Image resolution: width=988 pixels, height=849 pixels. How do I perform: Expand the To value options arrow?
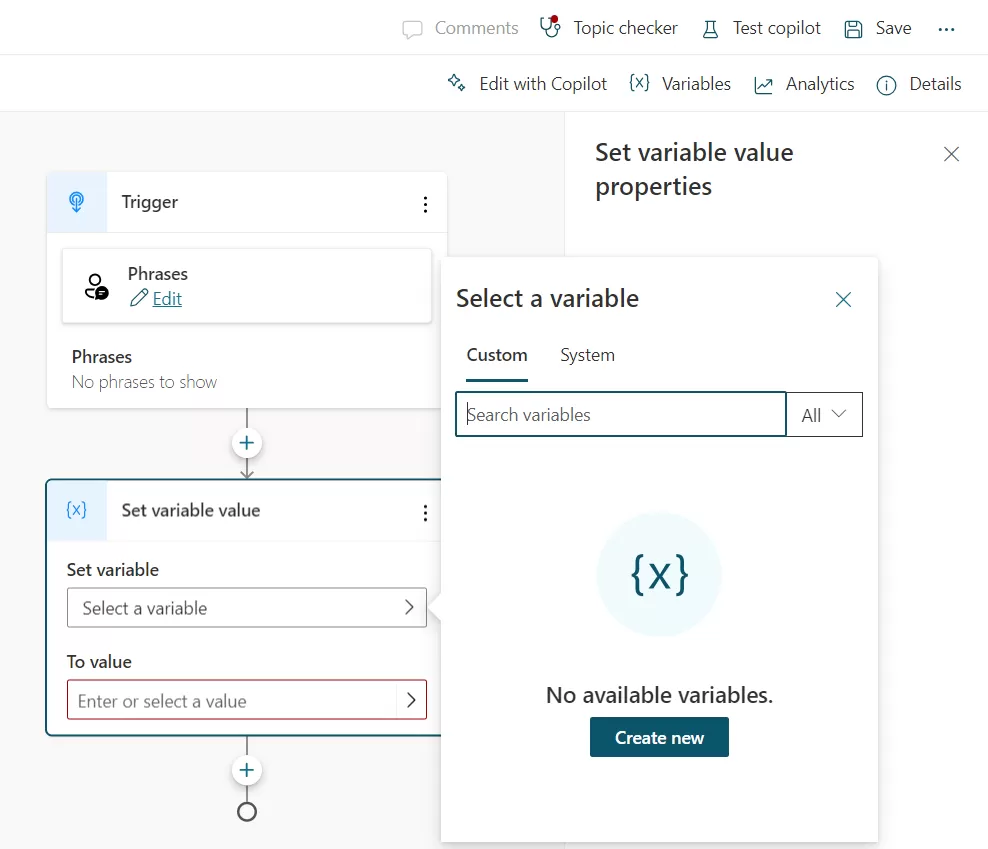tap(411, 701)
